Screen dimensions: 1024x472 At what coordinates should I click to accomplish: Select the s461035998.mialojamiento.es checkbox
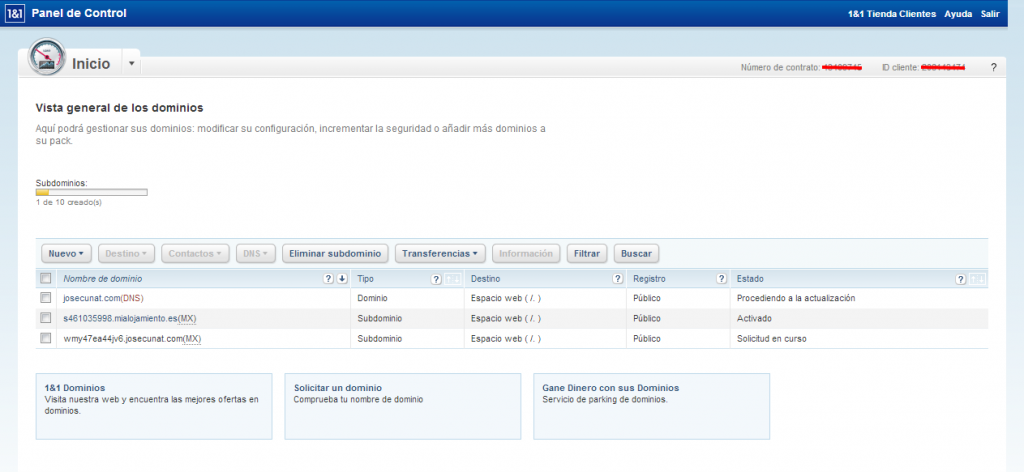(45, 318)
